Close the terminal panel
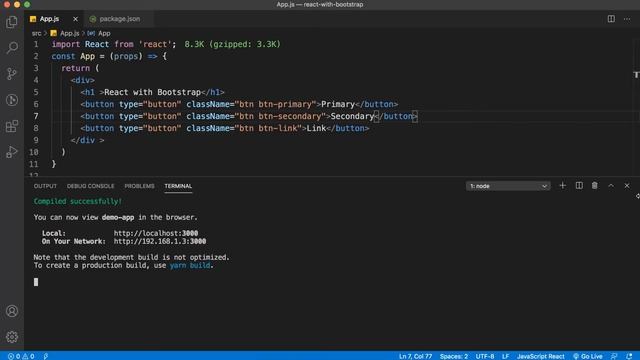Viewport: 640px width, 360px height. 627,186
